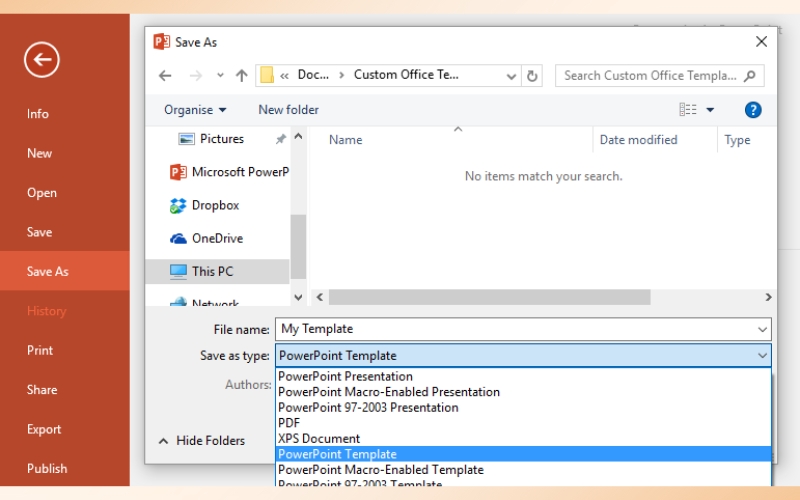Choose PDF as the file type
800x500 pixels.
523,423
